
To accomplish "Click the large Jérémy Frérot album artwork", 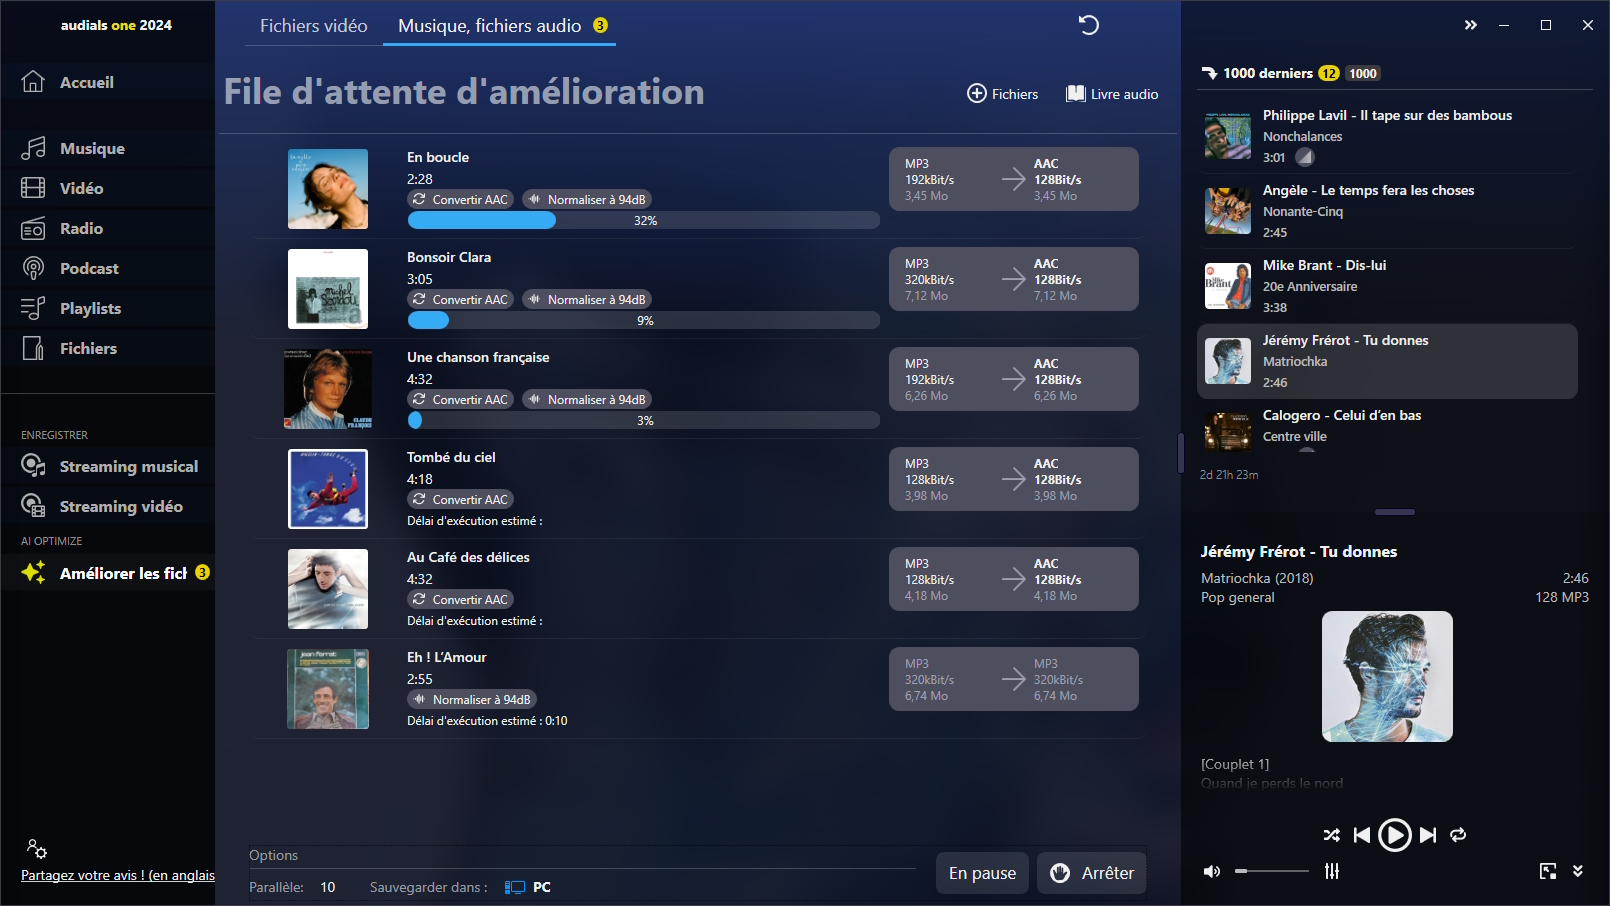I will click(x=1387, y=676).
